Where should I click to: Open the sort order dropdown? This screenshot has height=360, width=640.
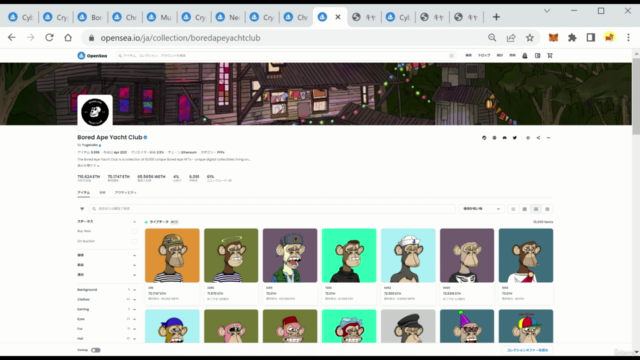click(481, 209)
